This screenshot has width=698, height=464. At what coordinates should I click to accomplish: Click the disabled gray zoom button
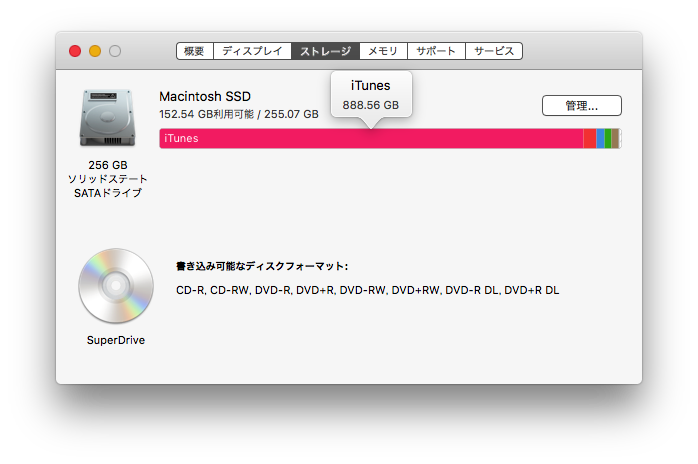115,51
